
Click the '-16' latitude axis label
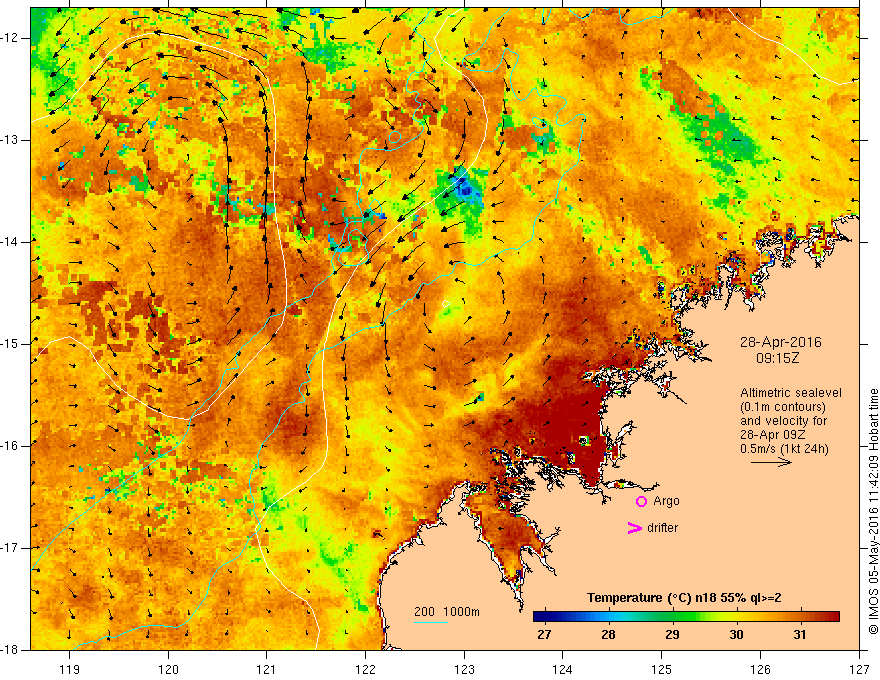pos(10,446)
